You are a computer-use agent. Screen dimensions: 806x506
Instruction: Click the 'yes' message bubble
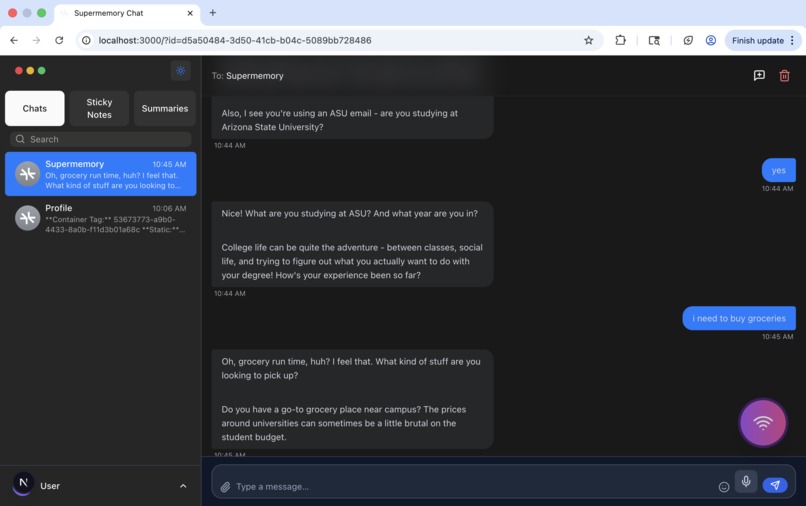click(779, 170)
